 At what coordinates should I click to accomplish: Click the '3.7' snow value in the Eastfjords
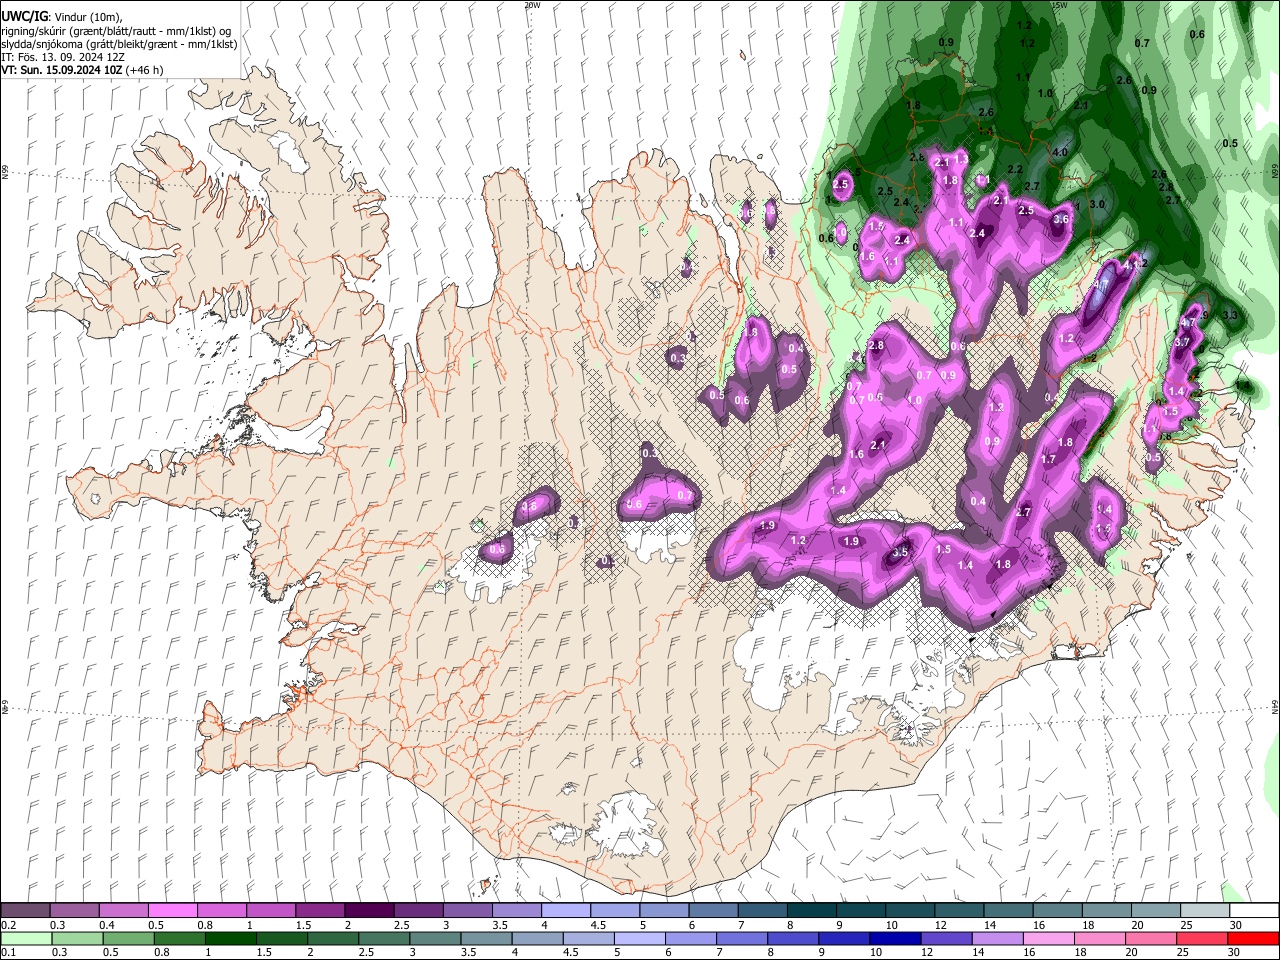(x=1182, y=342)
